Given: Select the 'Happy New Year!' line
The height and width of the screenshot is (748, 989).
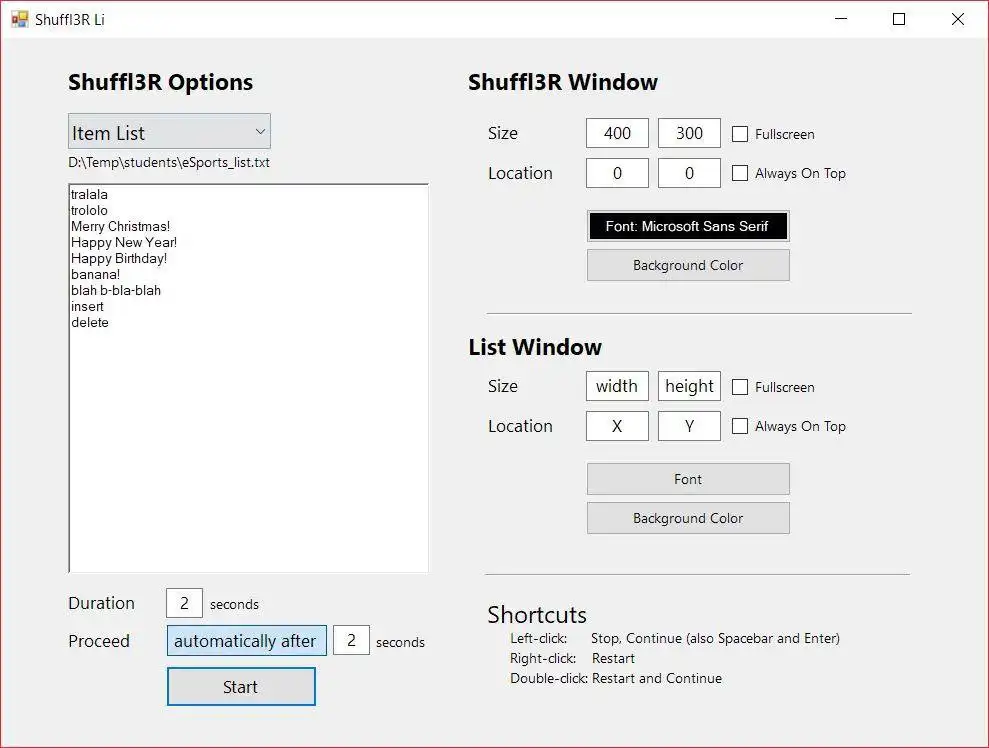Looking at the screenshot, I should click(124, 242).
